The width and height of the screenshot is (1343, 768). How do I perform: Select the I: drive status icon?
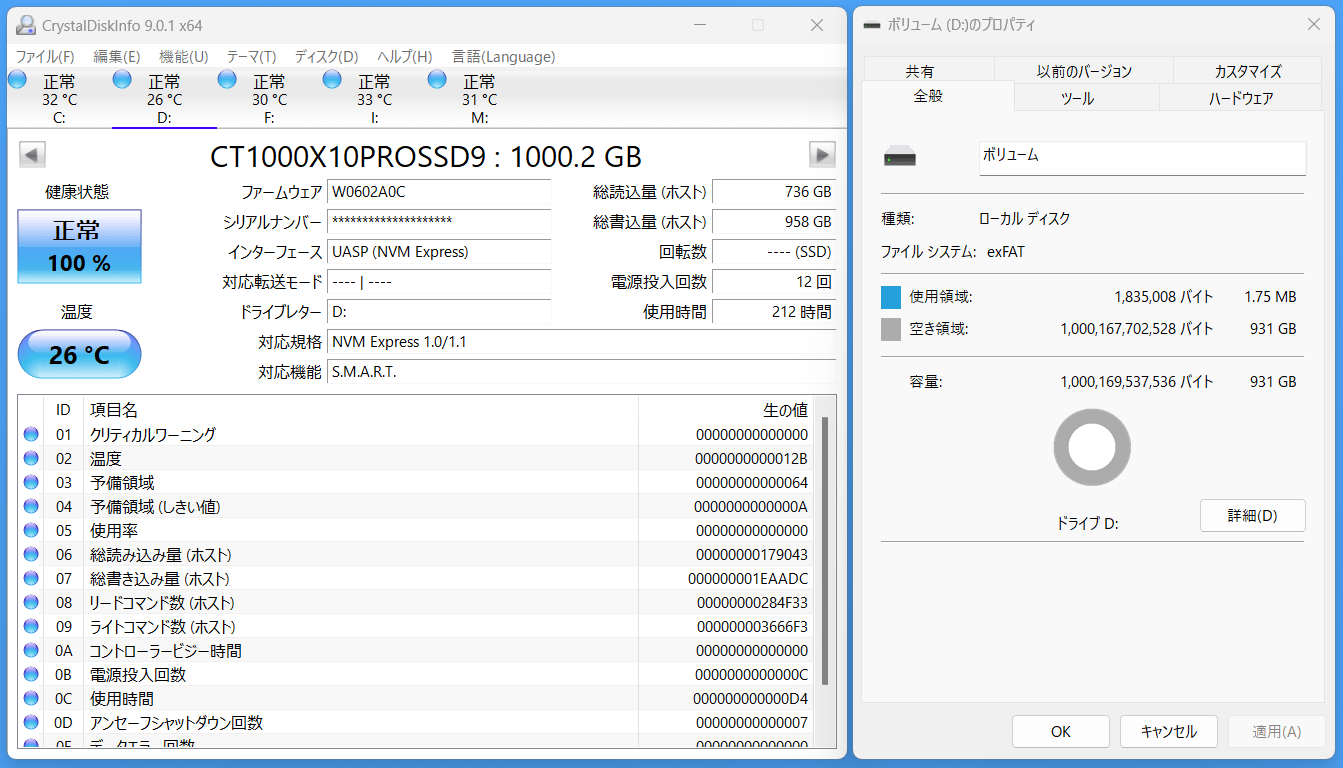[x=332, y=79]
